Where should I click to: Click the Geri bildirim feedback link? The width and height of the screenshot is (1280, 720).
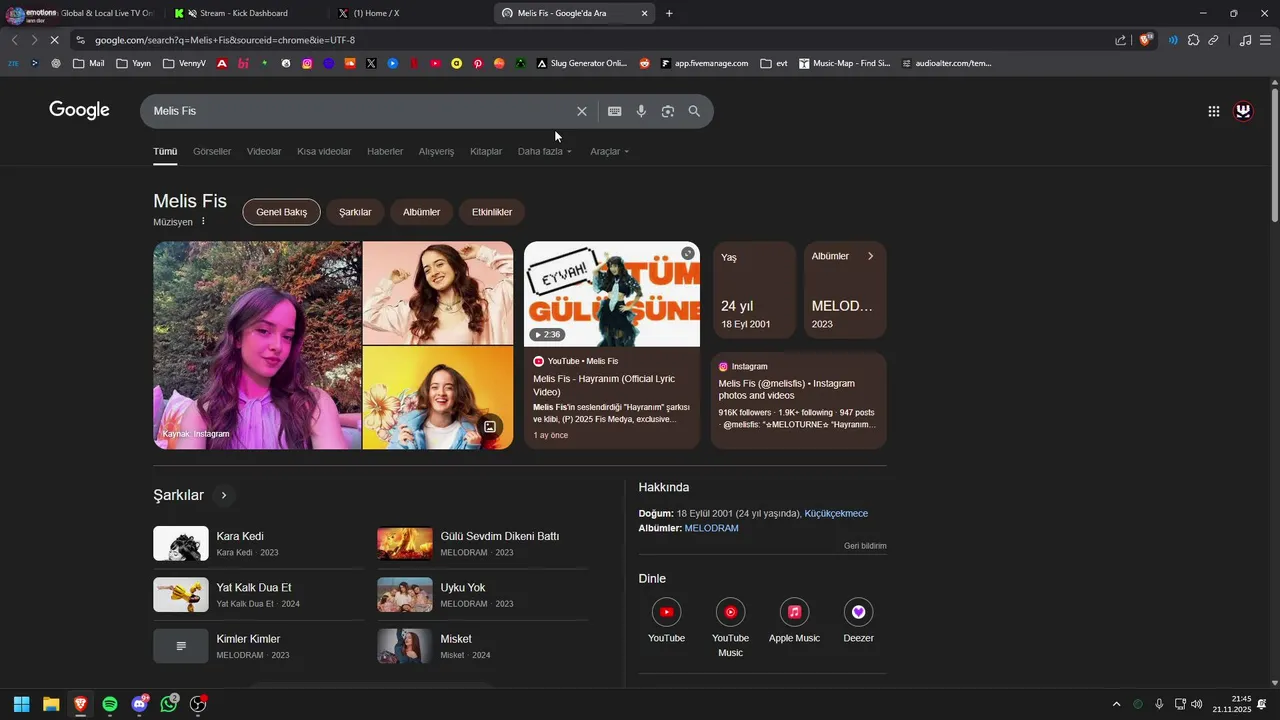[865, 546]
